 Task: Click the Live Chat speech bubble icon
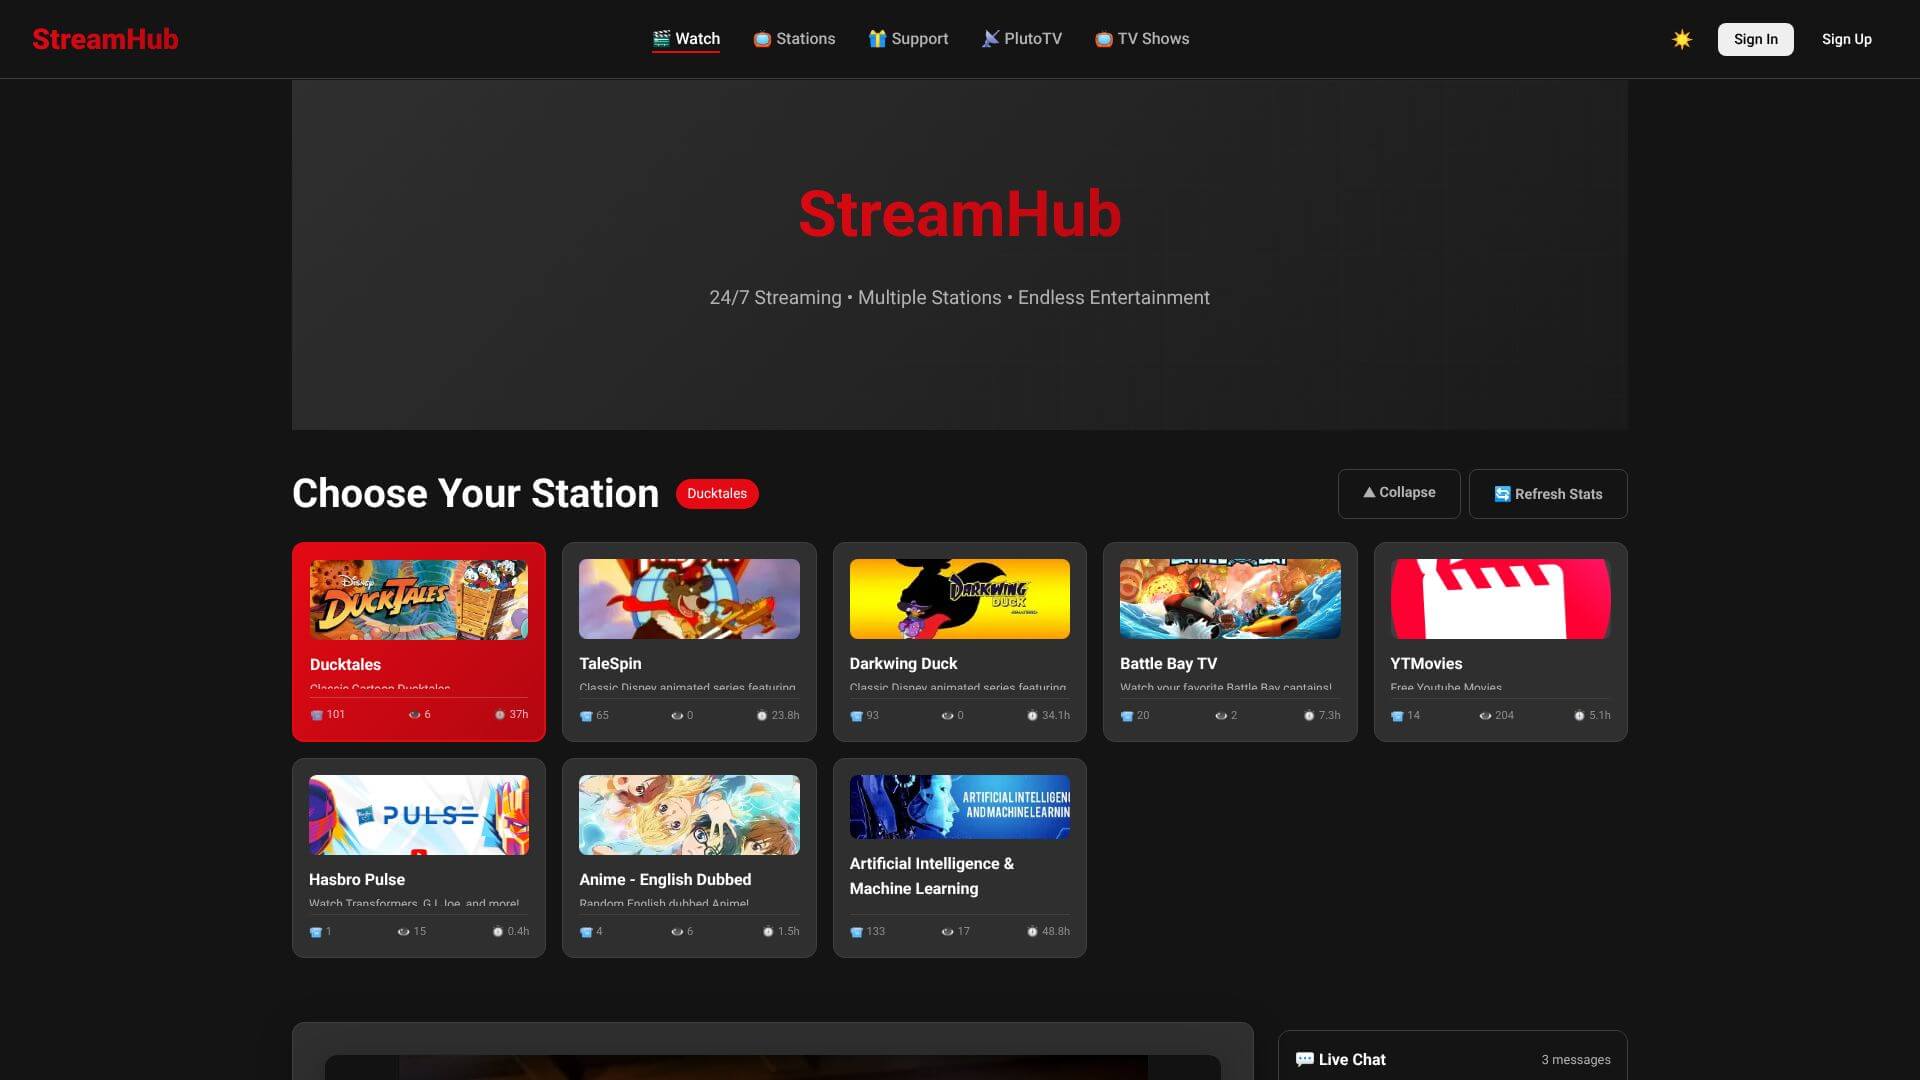click(x=1304, y=1059)
